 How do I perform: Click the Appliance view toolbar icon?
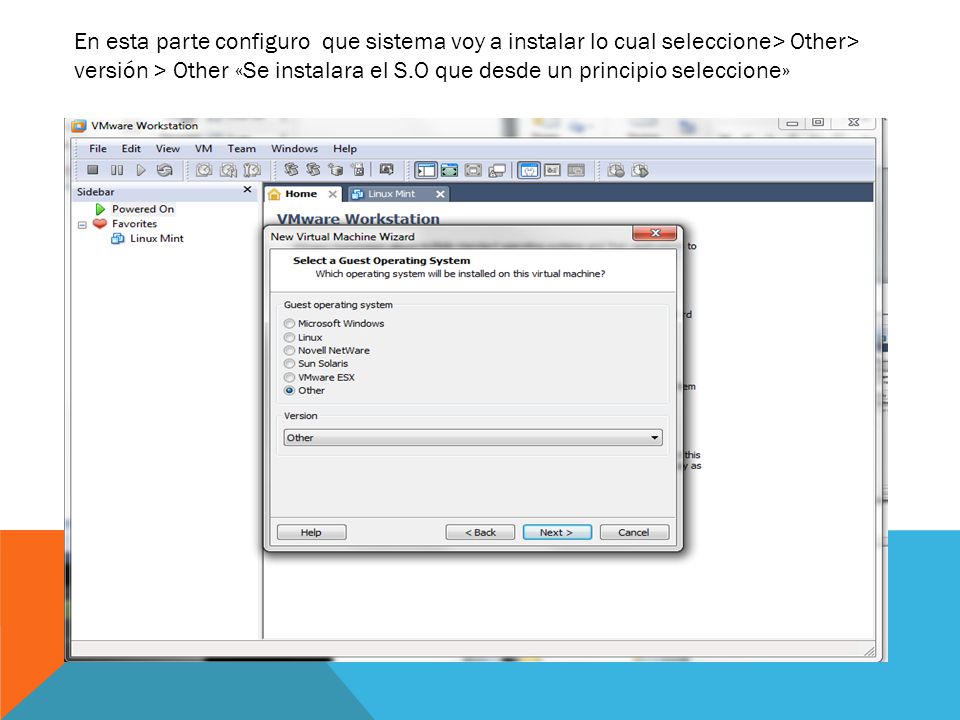[553, 170]
